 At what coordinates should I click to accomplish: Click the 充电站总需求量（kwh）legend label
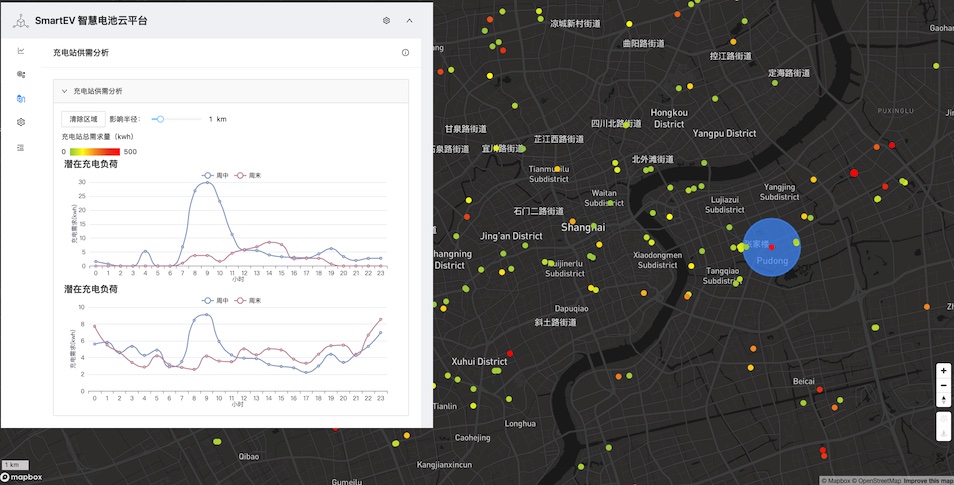(97, 137)
